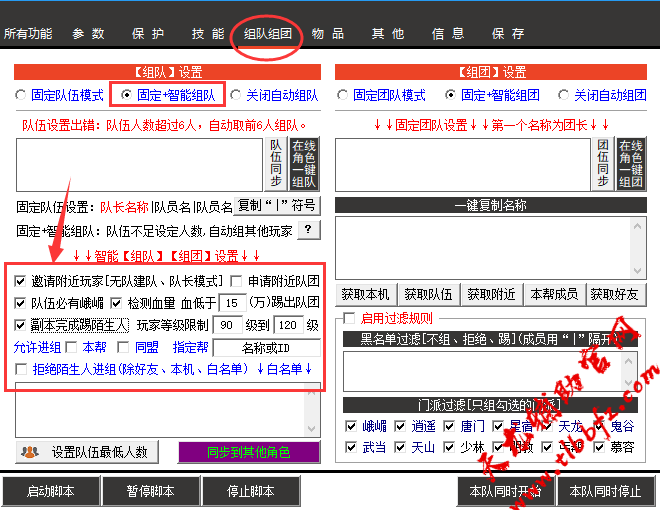The image size is (660, 510).
Task: Toggle 武当 sect filter checkbox
Action: (351, 447)
